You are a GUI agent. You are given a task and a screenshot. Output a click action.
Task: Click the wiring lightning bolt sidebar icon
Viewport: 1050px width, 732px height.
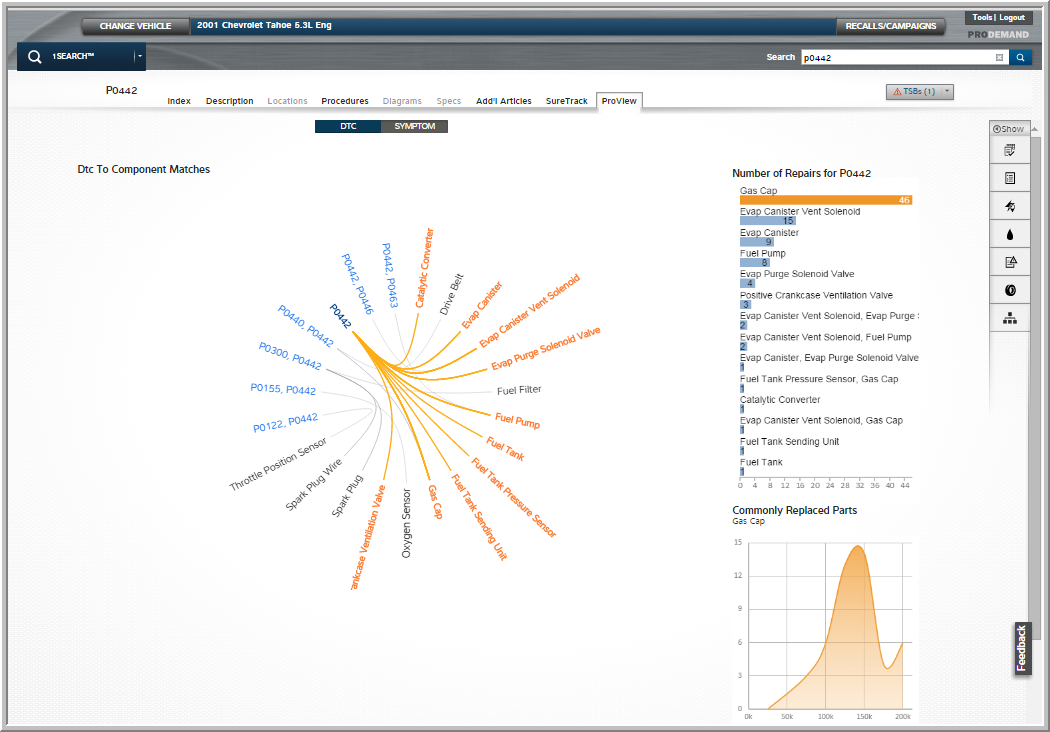[x=1010, y=206]
